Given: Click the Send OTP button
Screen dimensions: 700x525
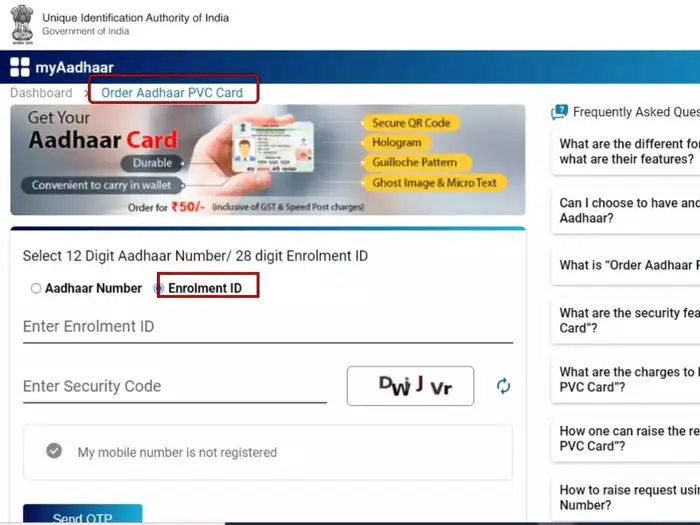Looking at the screenshot, I should (83, 514).
